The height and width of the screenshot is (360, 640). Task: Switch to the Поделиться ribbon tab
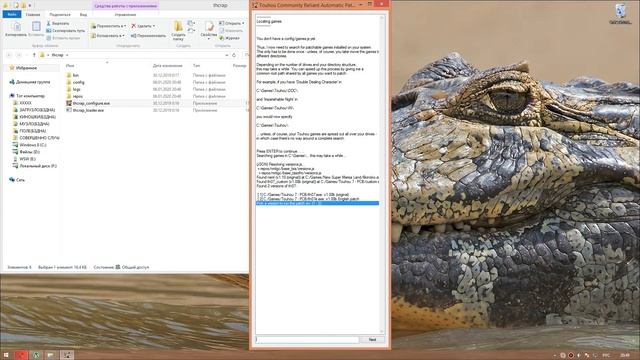(60, 14)
